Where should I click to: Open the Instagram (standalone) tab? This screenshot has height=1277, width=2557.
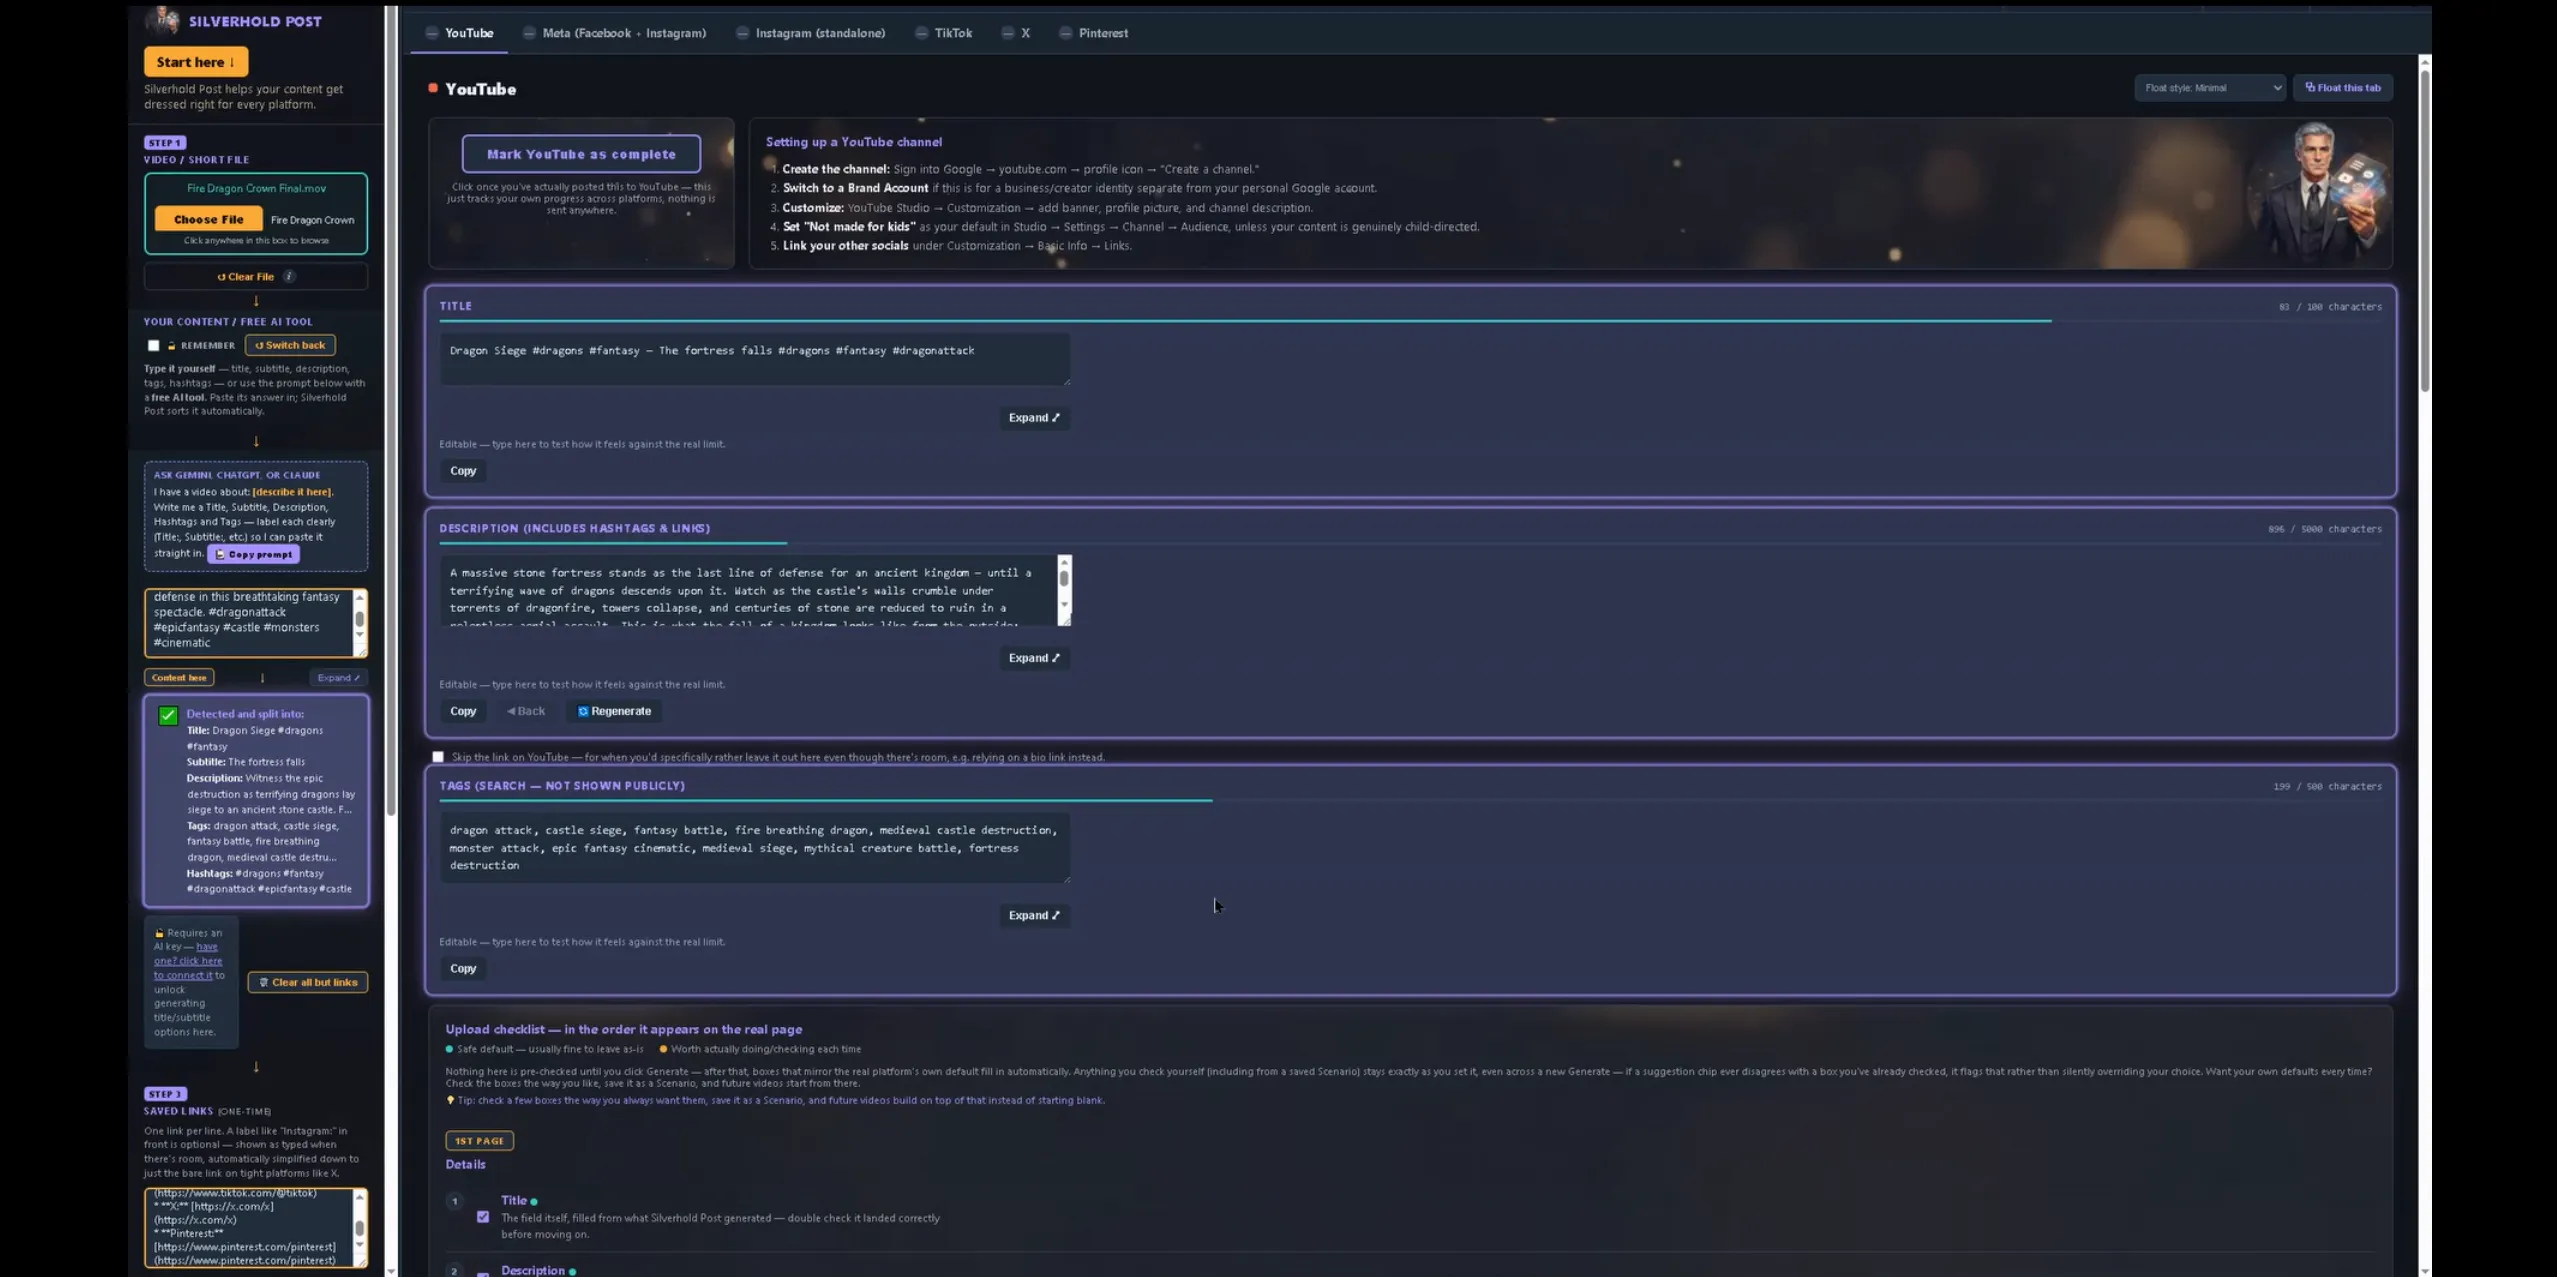coord(810,33)
